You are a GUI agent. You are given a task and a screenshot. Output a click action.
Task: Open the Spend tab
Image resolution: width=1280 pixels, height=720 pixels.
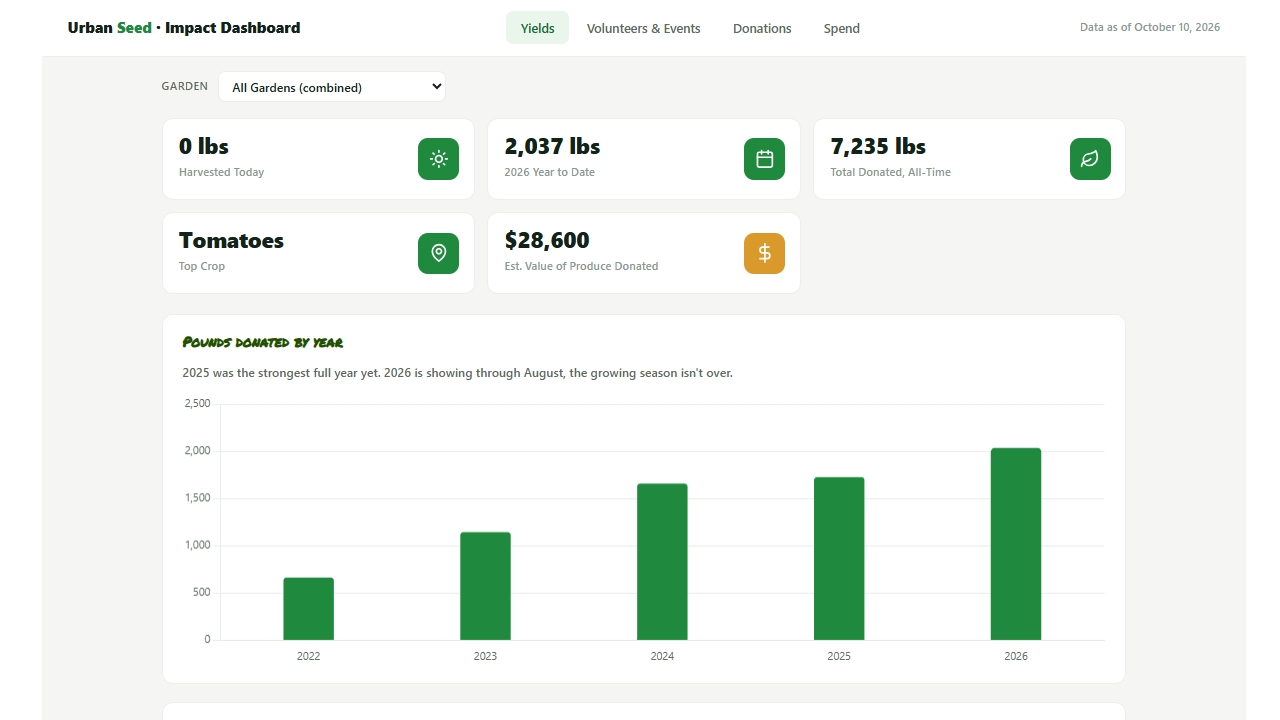[x=841, y=28]
